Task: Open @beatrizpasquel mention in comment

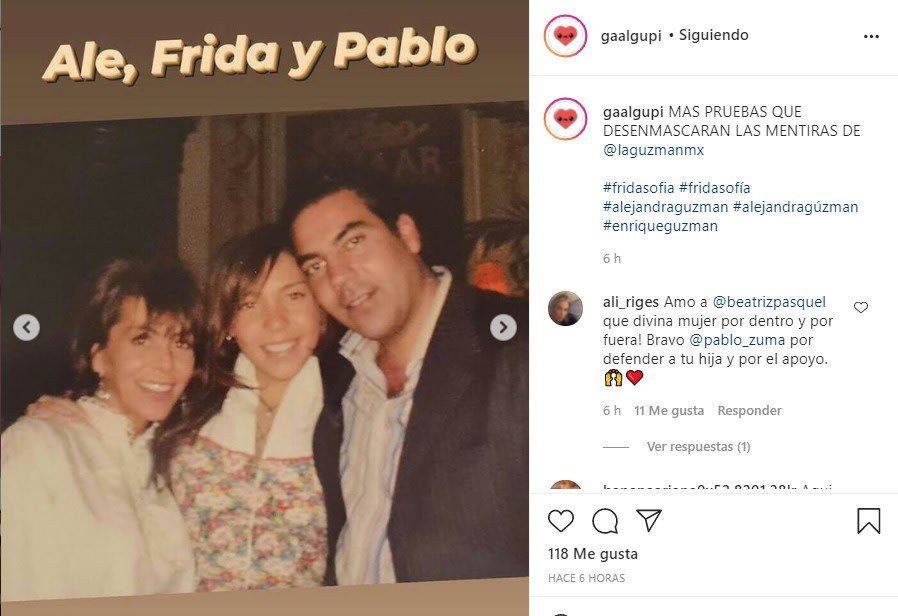Action: [769, 302]
